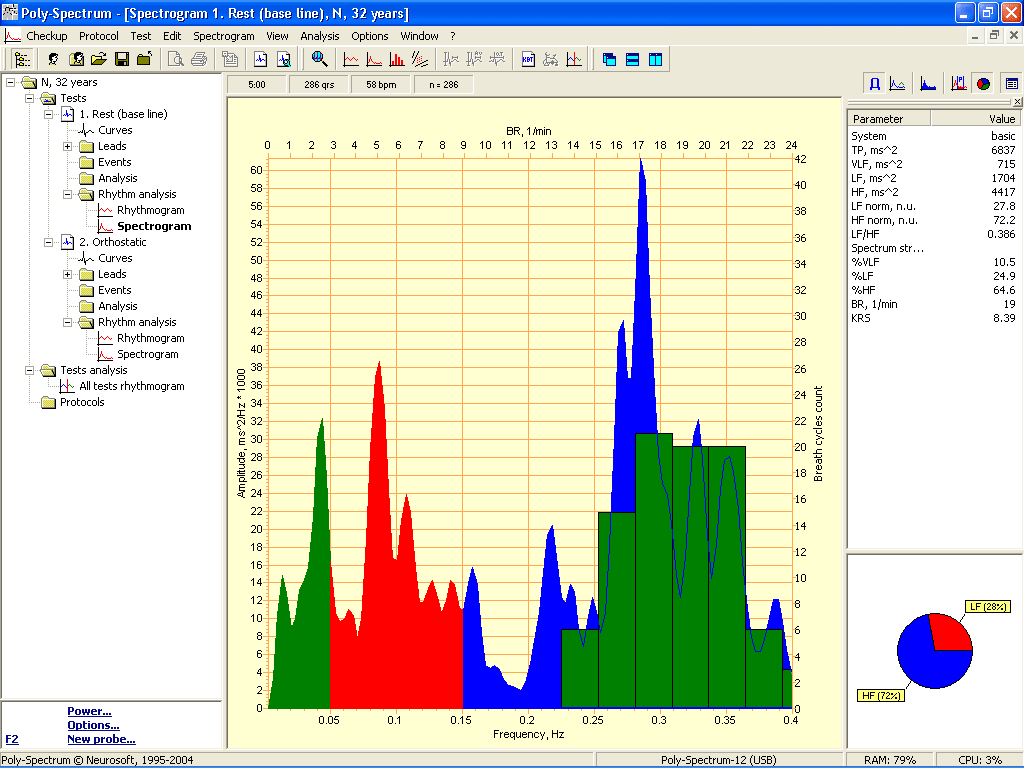This screenshot has height=768, width=1024.
Task: Click the diagonal scatter lines toolbar icon
Action: pyautogui.click(x=420, y=59)
